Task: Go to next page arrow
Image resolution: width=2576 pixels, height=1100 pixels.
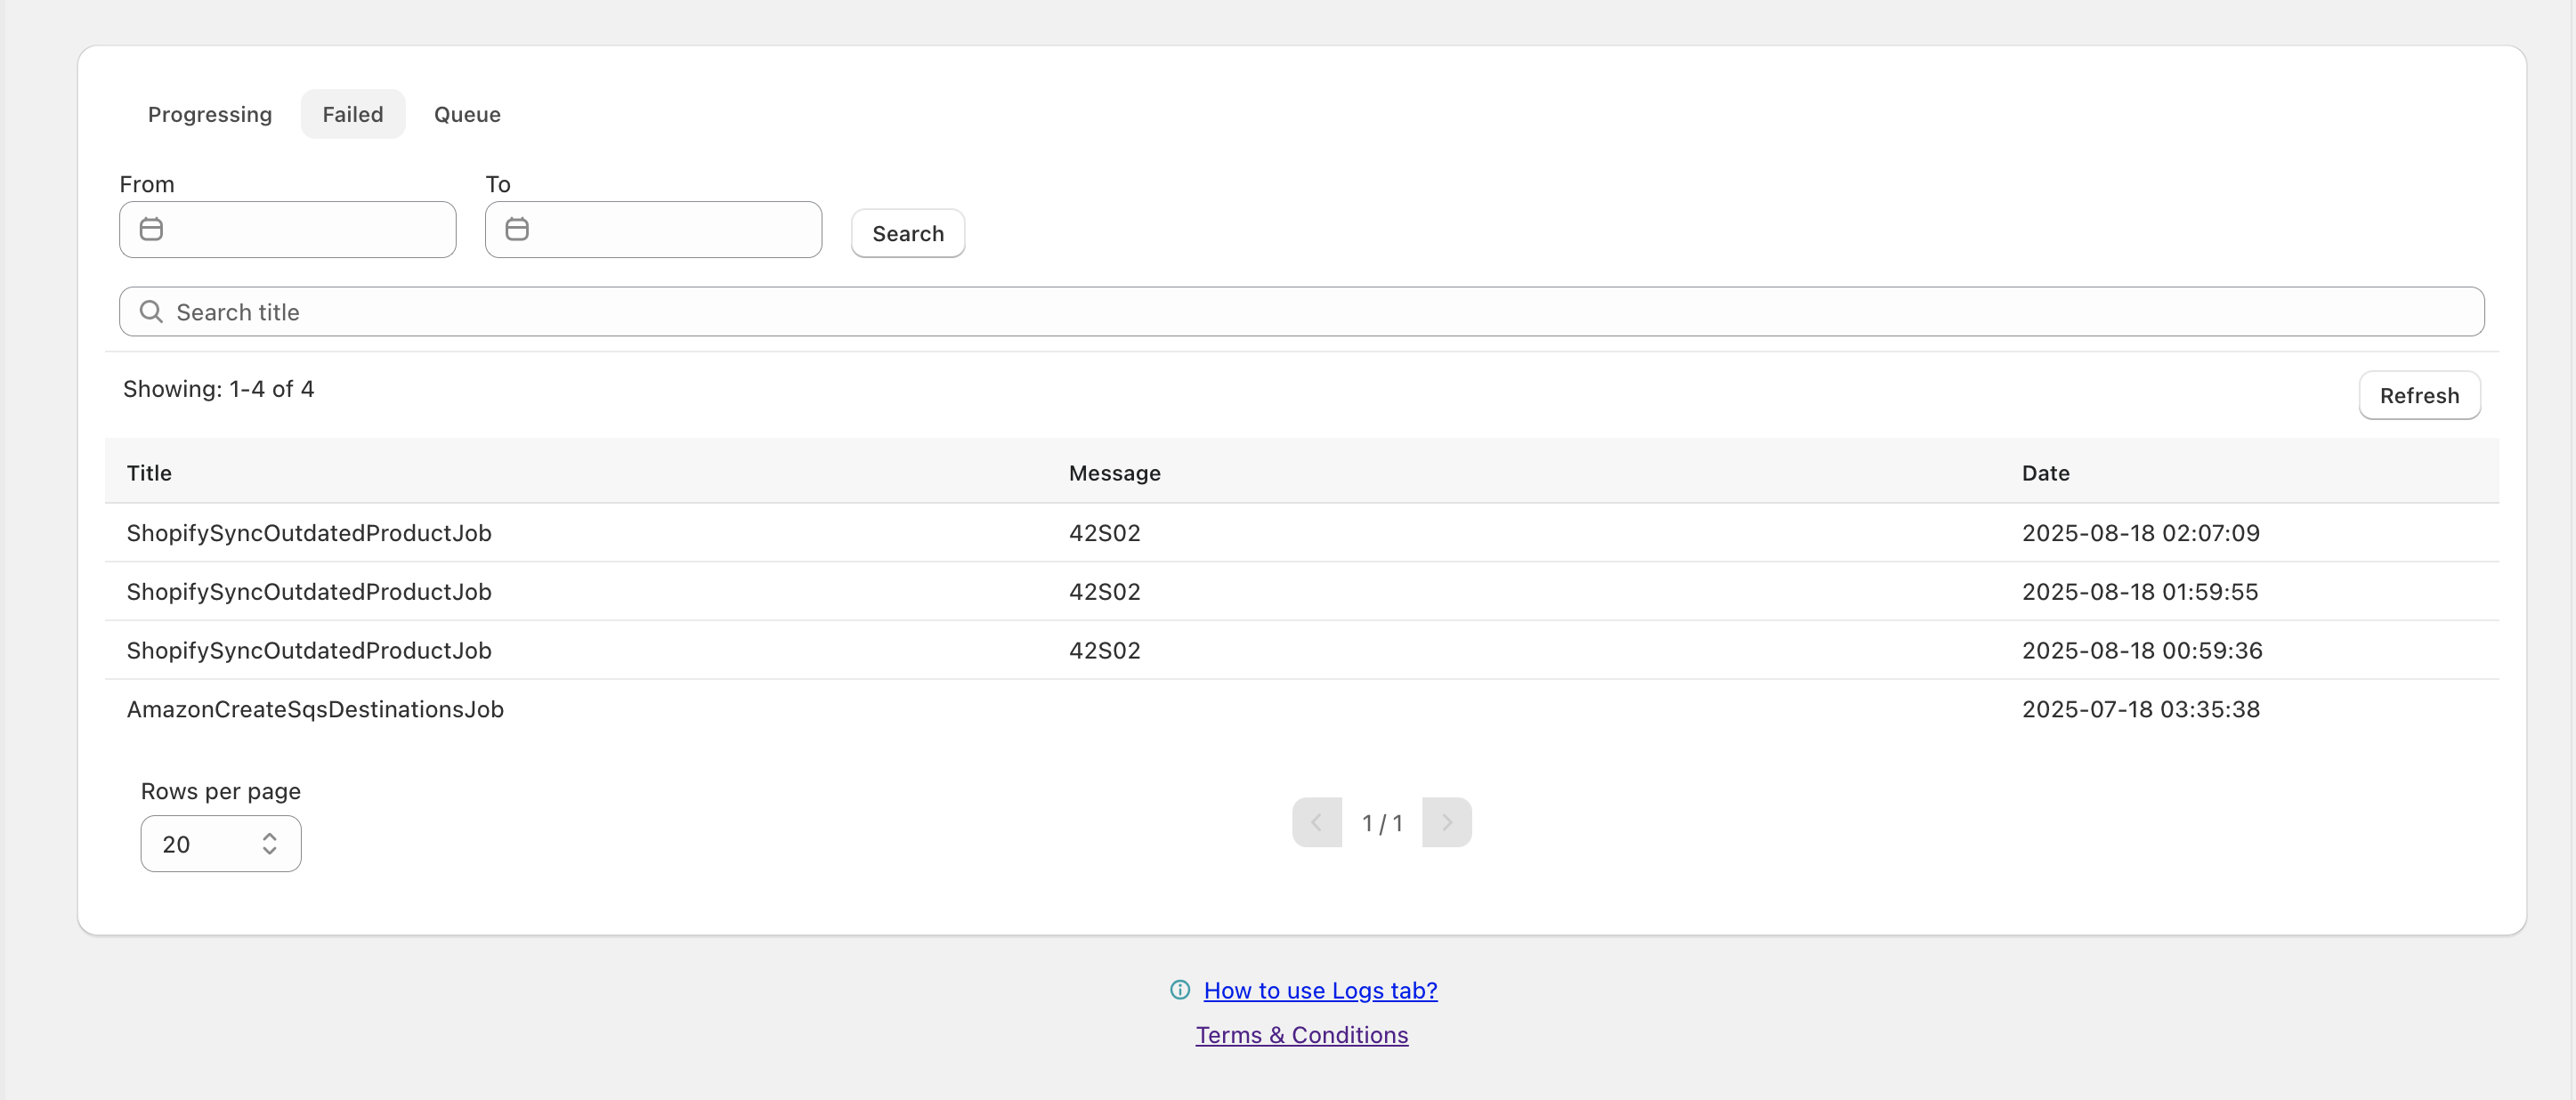Action: [x=1446, y=822]
